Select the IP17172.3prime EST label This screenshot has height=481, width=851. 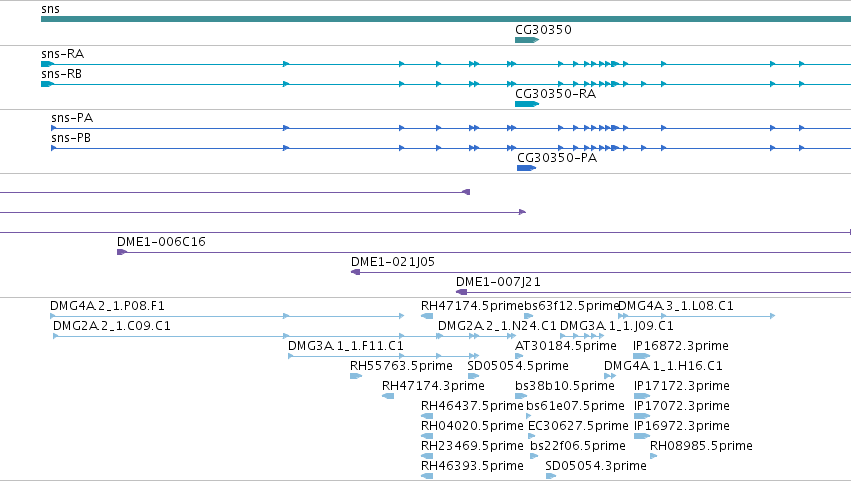click(682, 385)
